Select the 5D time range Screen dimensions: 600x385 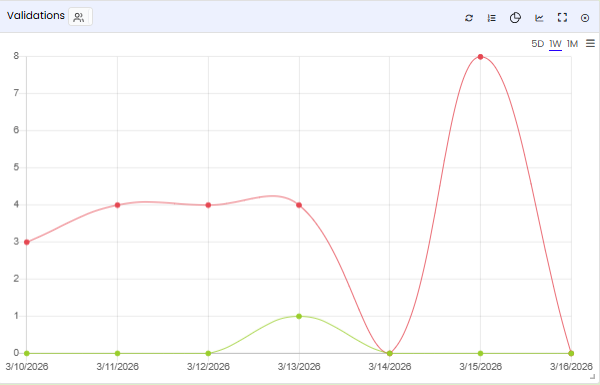tap(537, 44)
